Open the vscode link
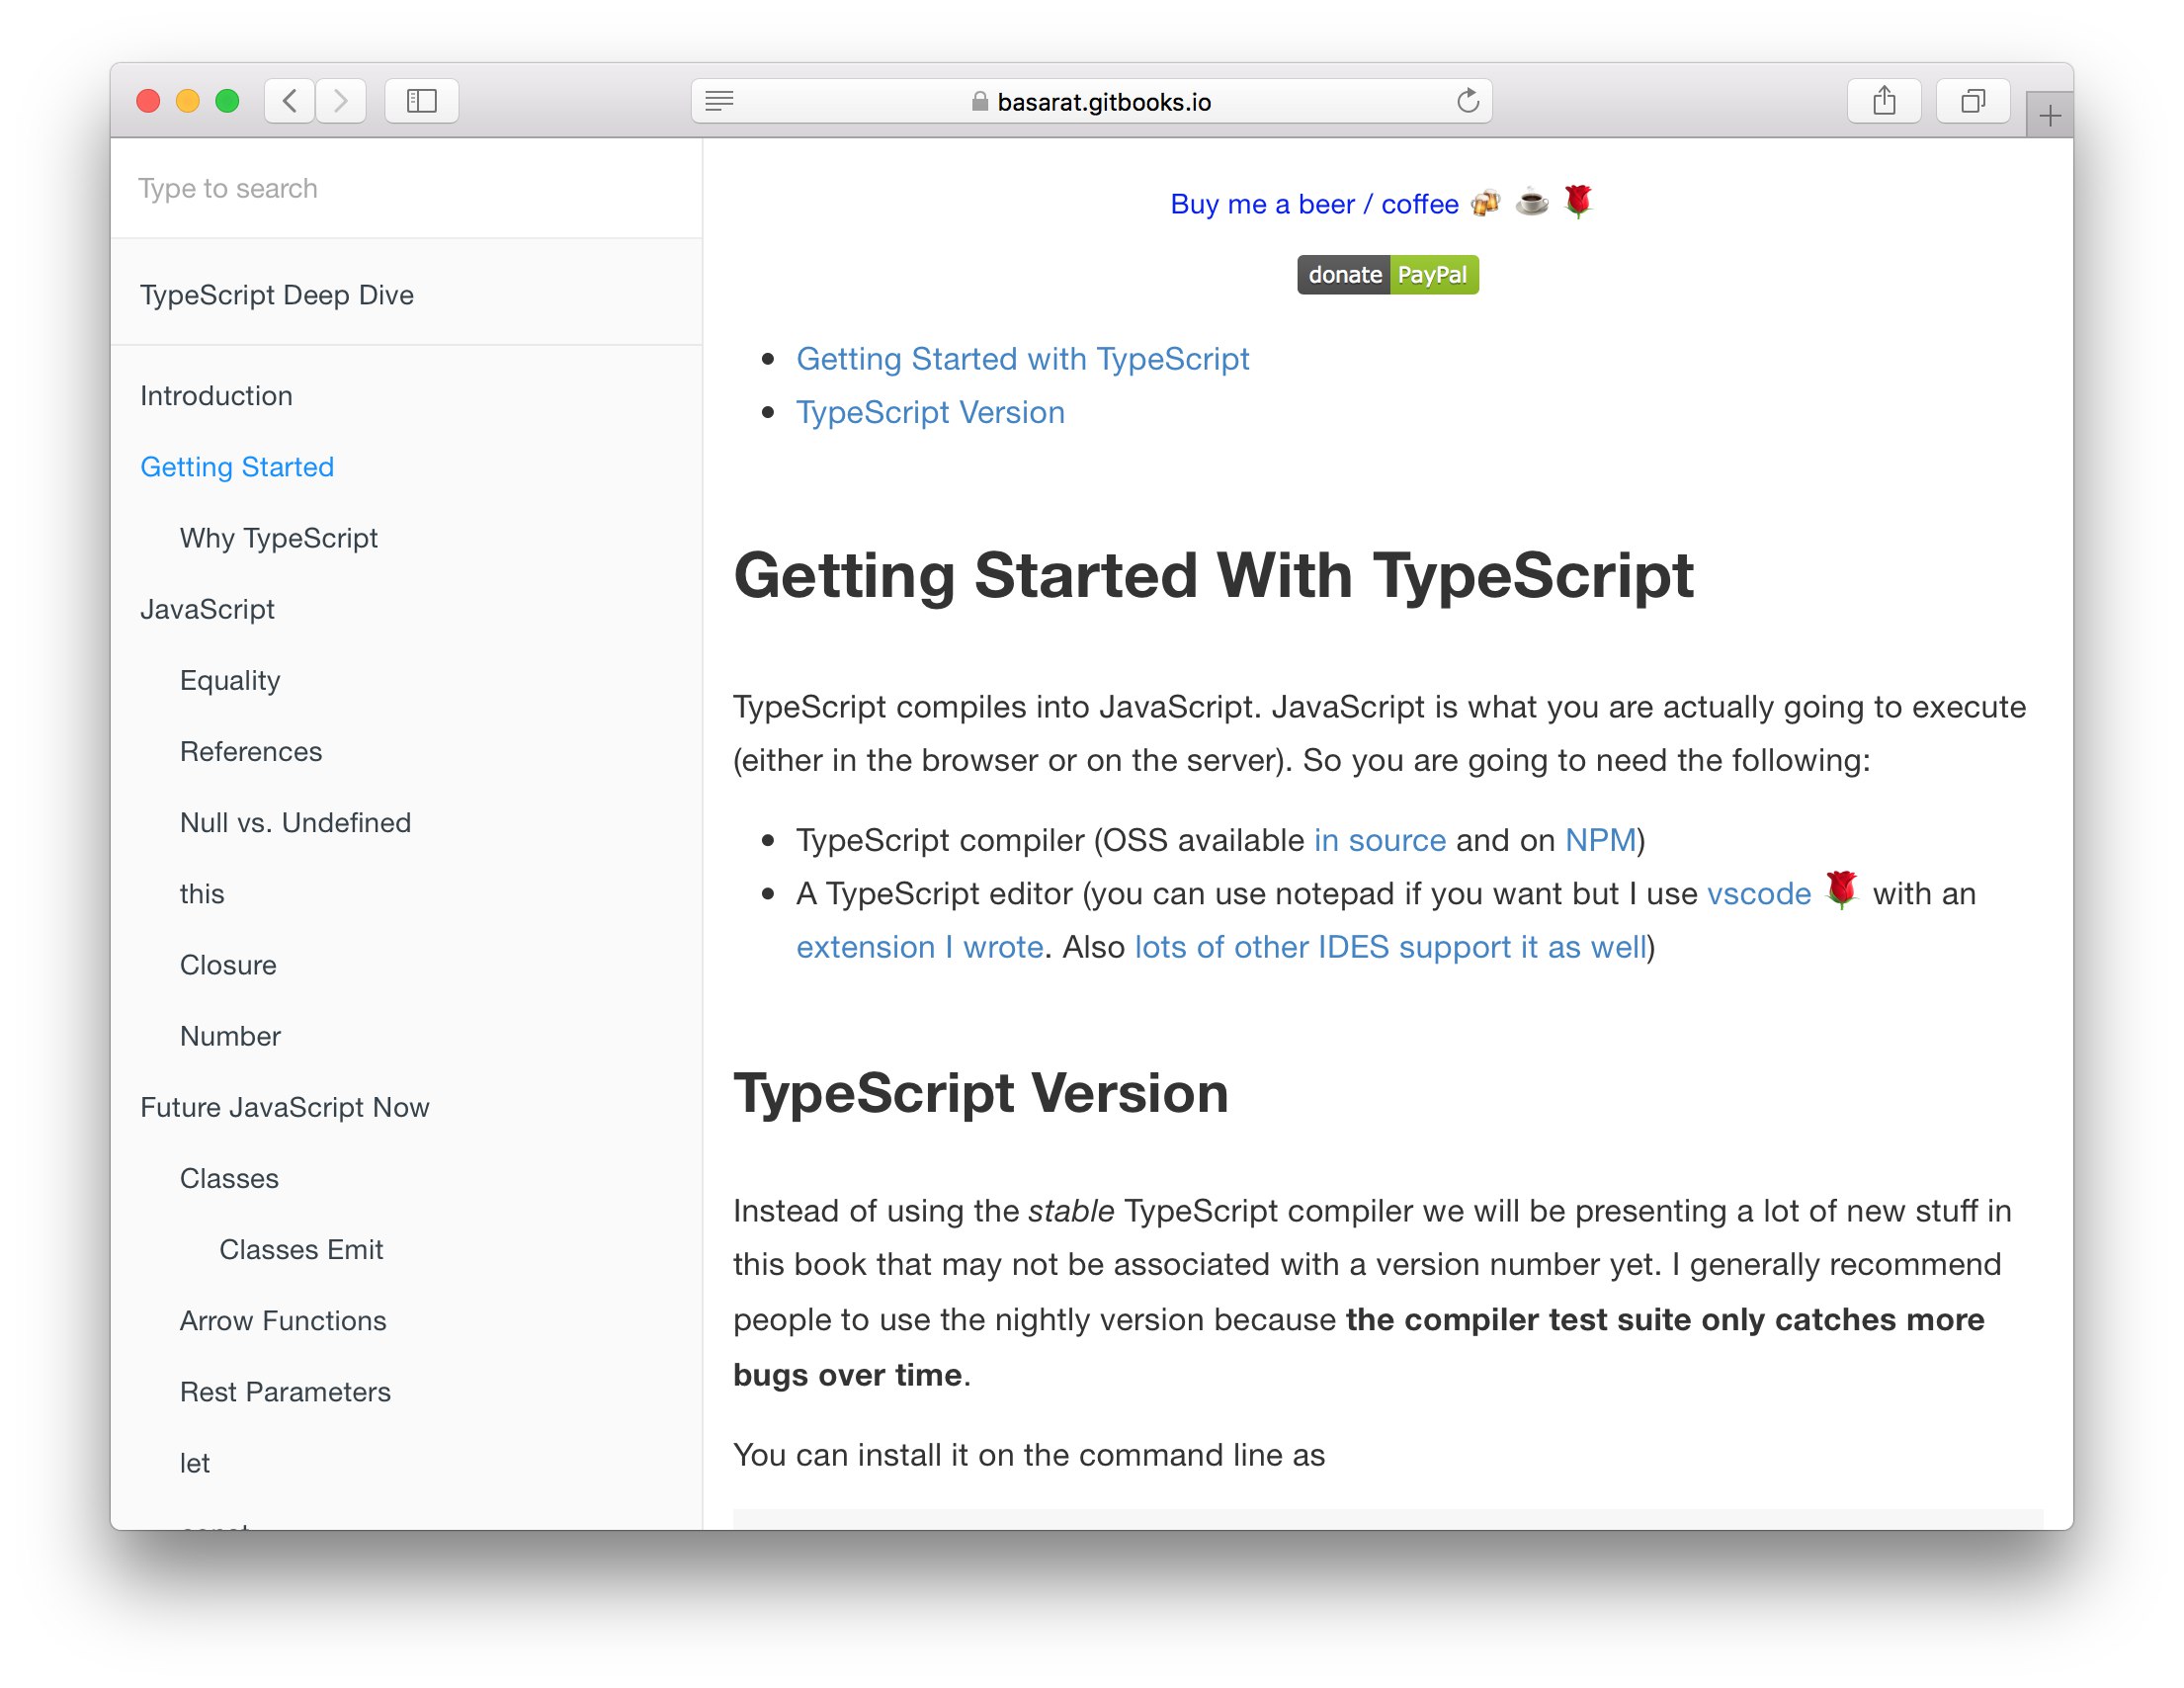This screenshot has height=1688, width=2184. (x=1758, y=893)
